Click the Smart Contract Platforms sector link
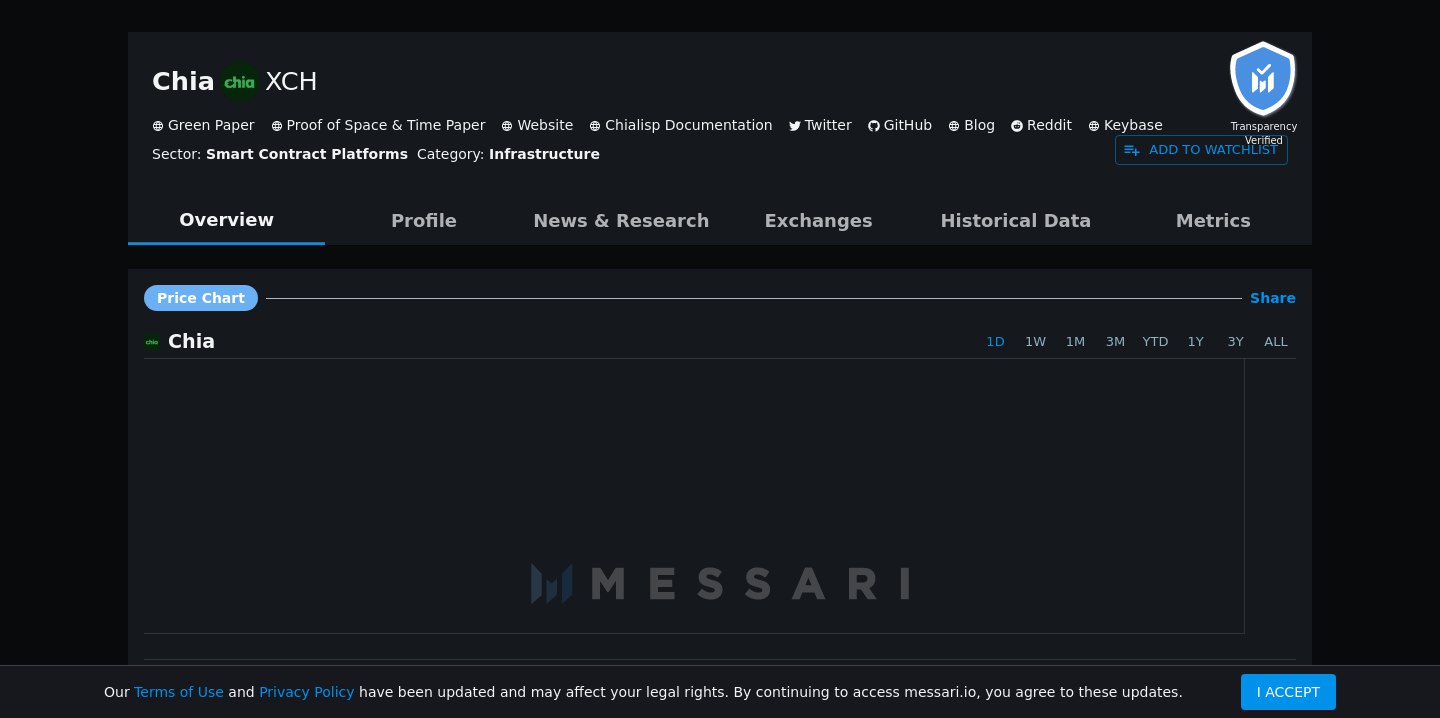Image resolution: width=1440 pixels, height=718 pixels. point(307,154)
